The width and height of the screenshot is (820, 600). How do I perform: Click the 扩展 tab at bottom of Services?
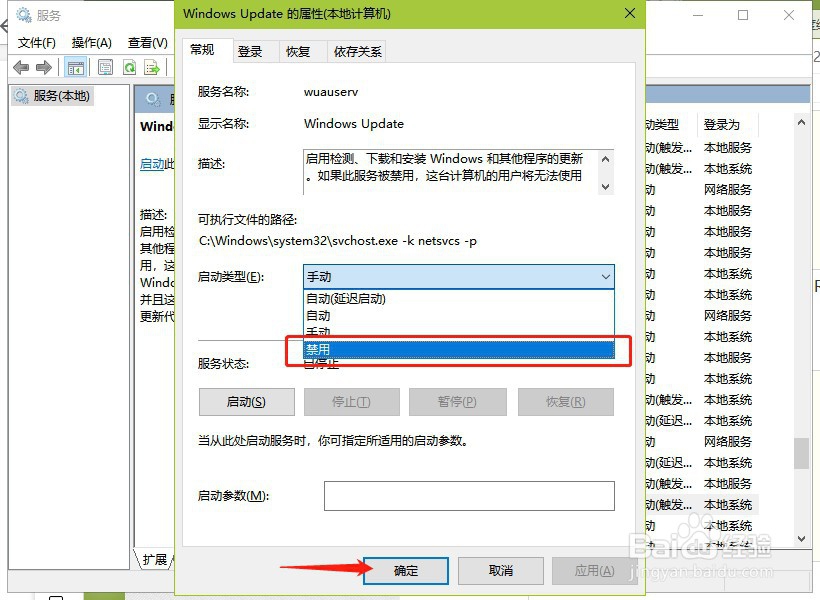[155, 560]
